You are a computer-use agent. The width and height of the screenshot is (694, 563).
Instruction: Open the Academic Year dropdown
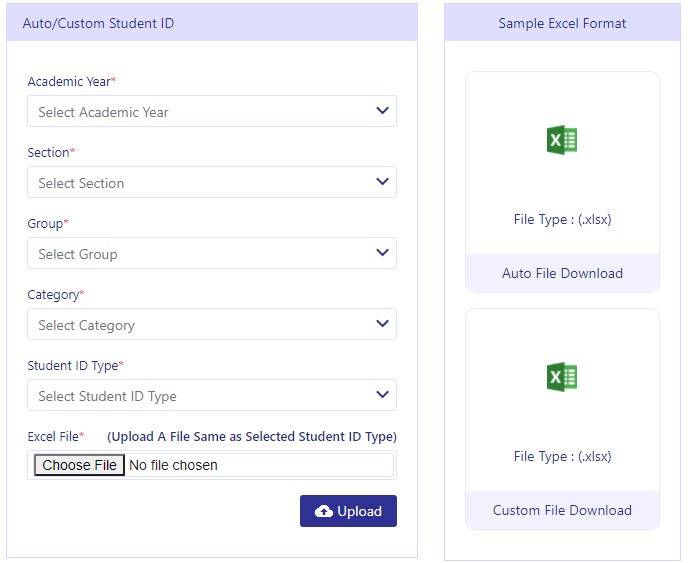(x=212, y=111)
